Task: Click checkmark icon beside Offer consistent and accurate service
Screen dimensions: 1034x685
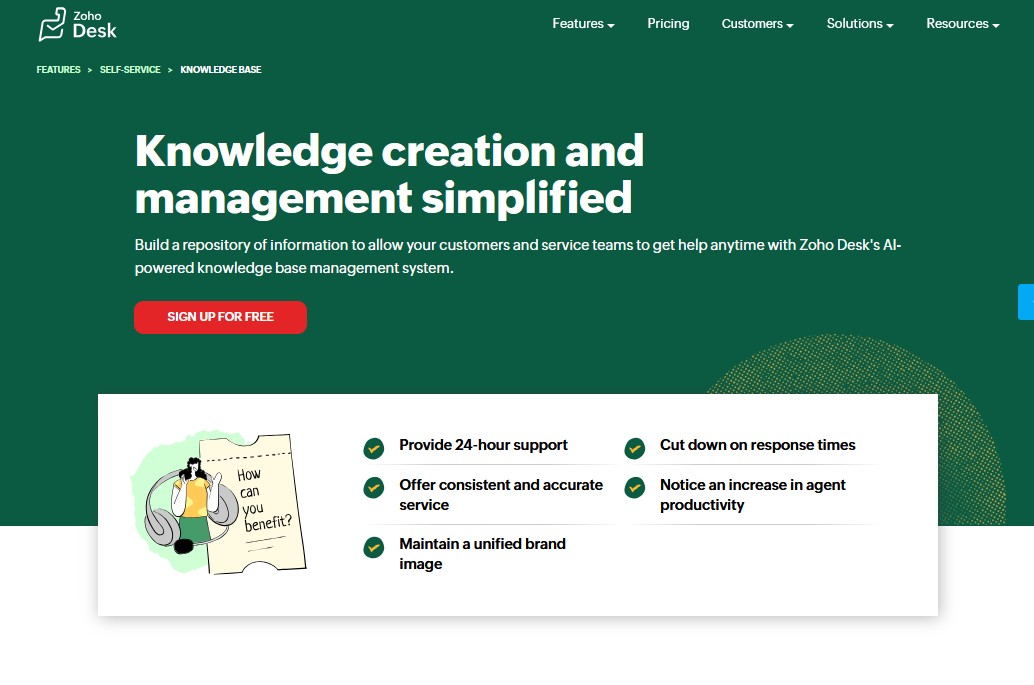Action: 374,488
